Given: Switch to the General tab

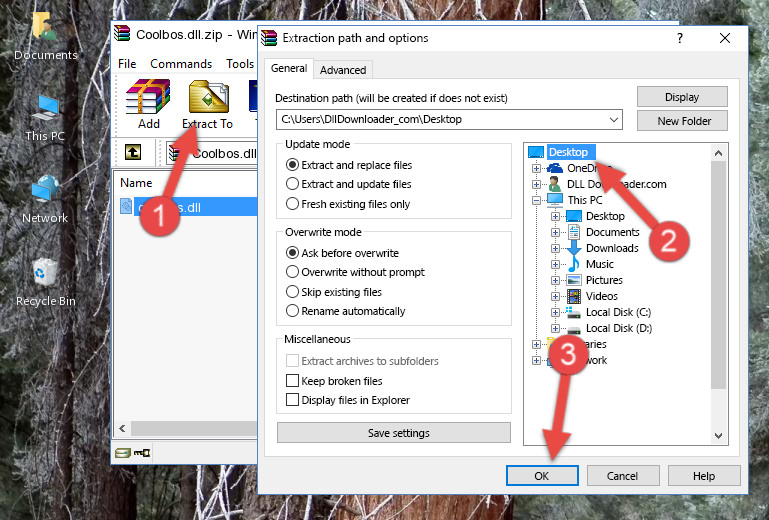Looking at the screenshot, I should point(289,68).
